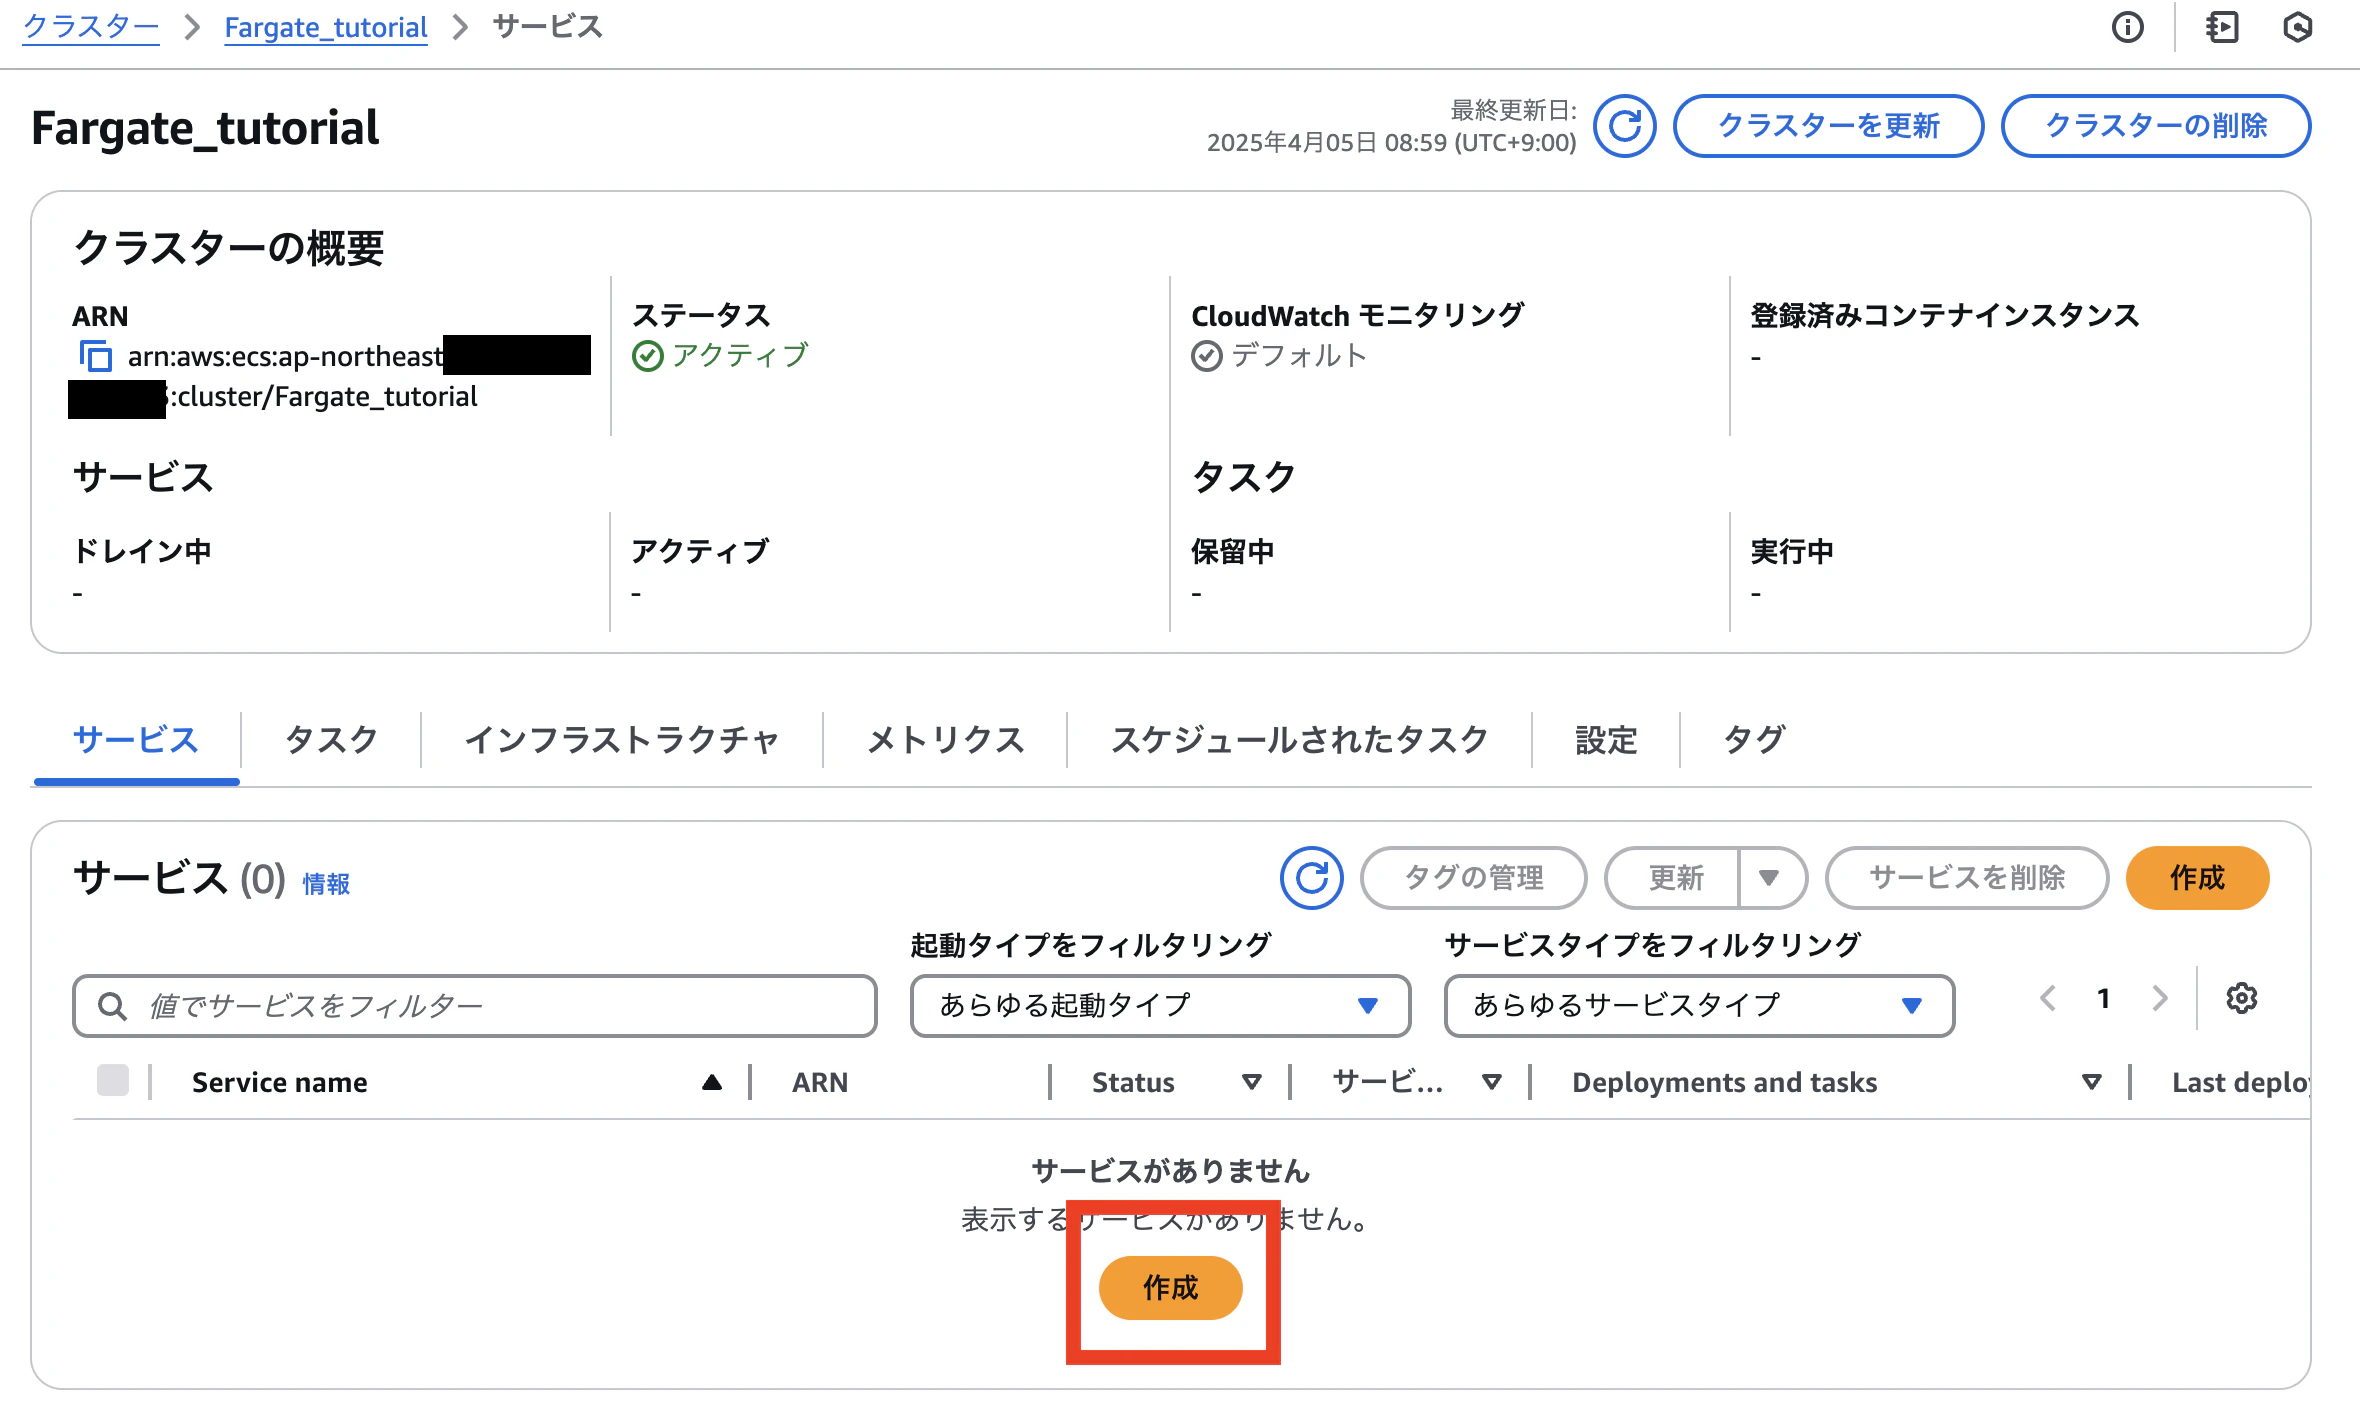Refresh the cluster via top refresh icon
This screenshot has width=2360, height=1404.
[1624, 126]
